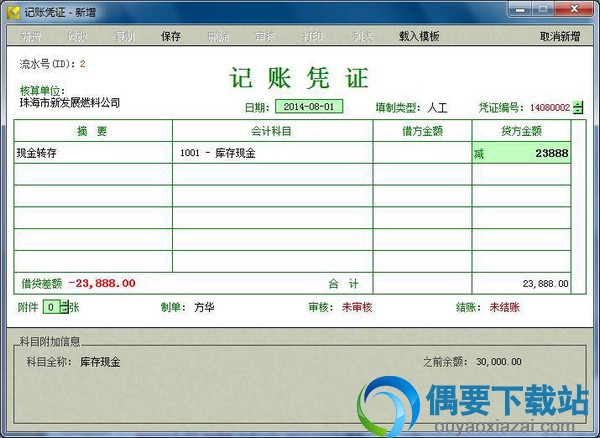Click the 摘要 column header

(93, 131)
